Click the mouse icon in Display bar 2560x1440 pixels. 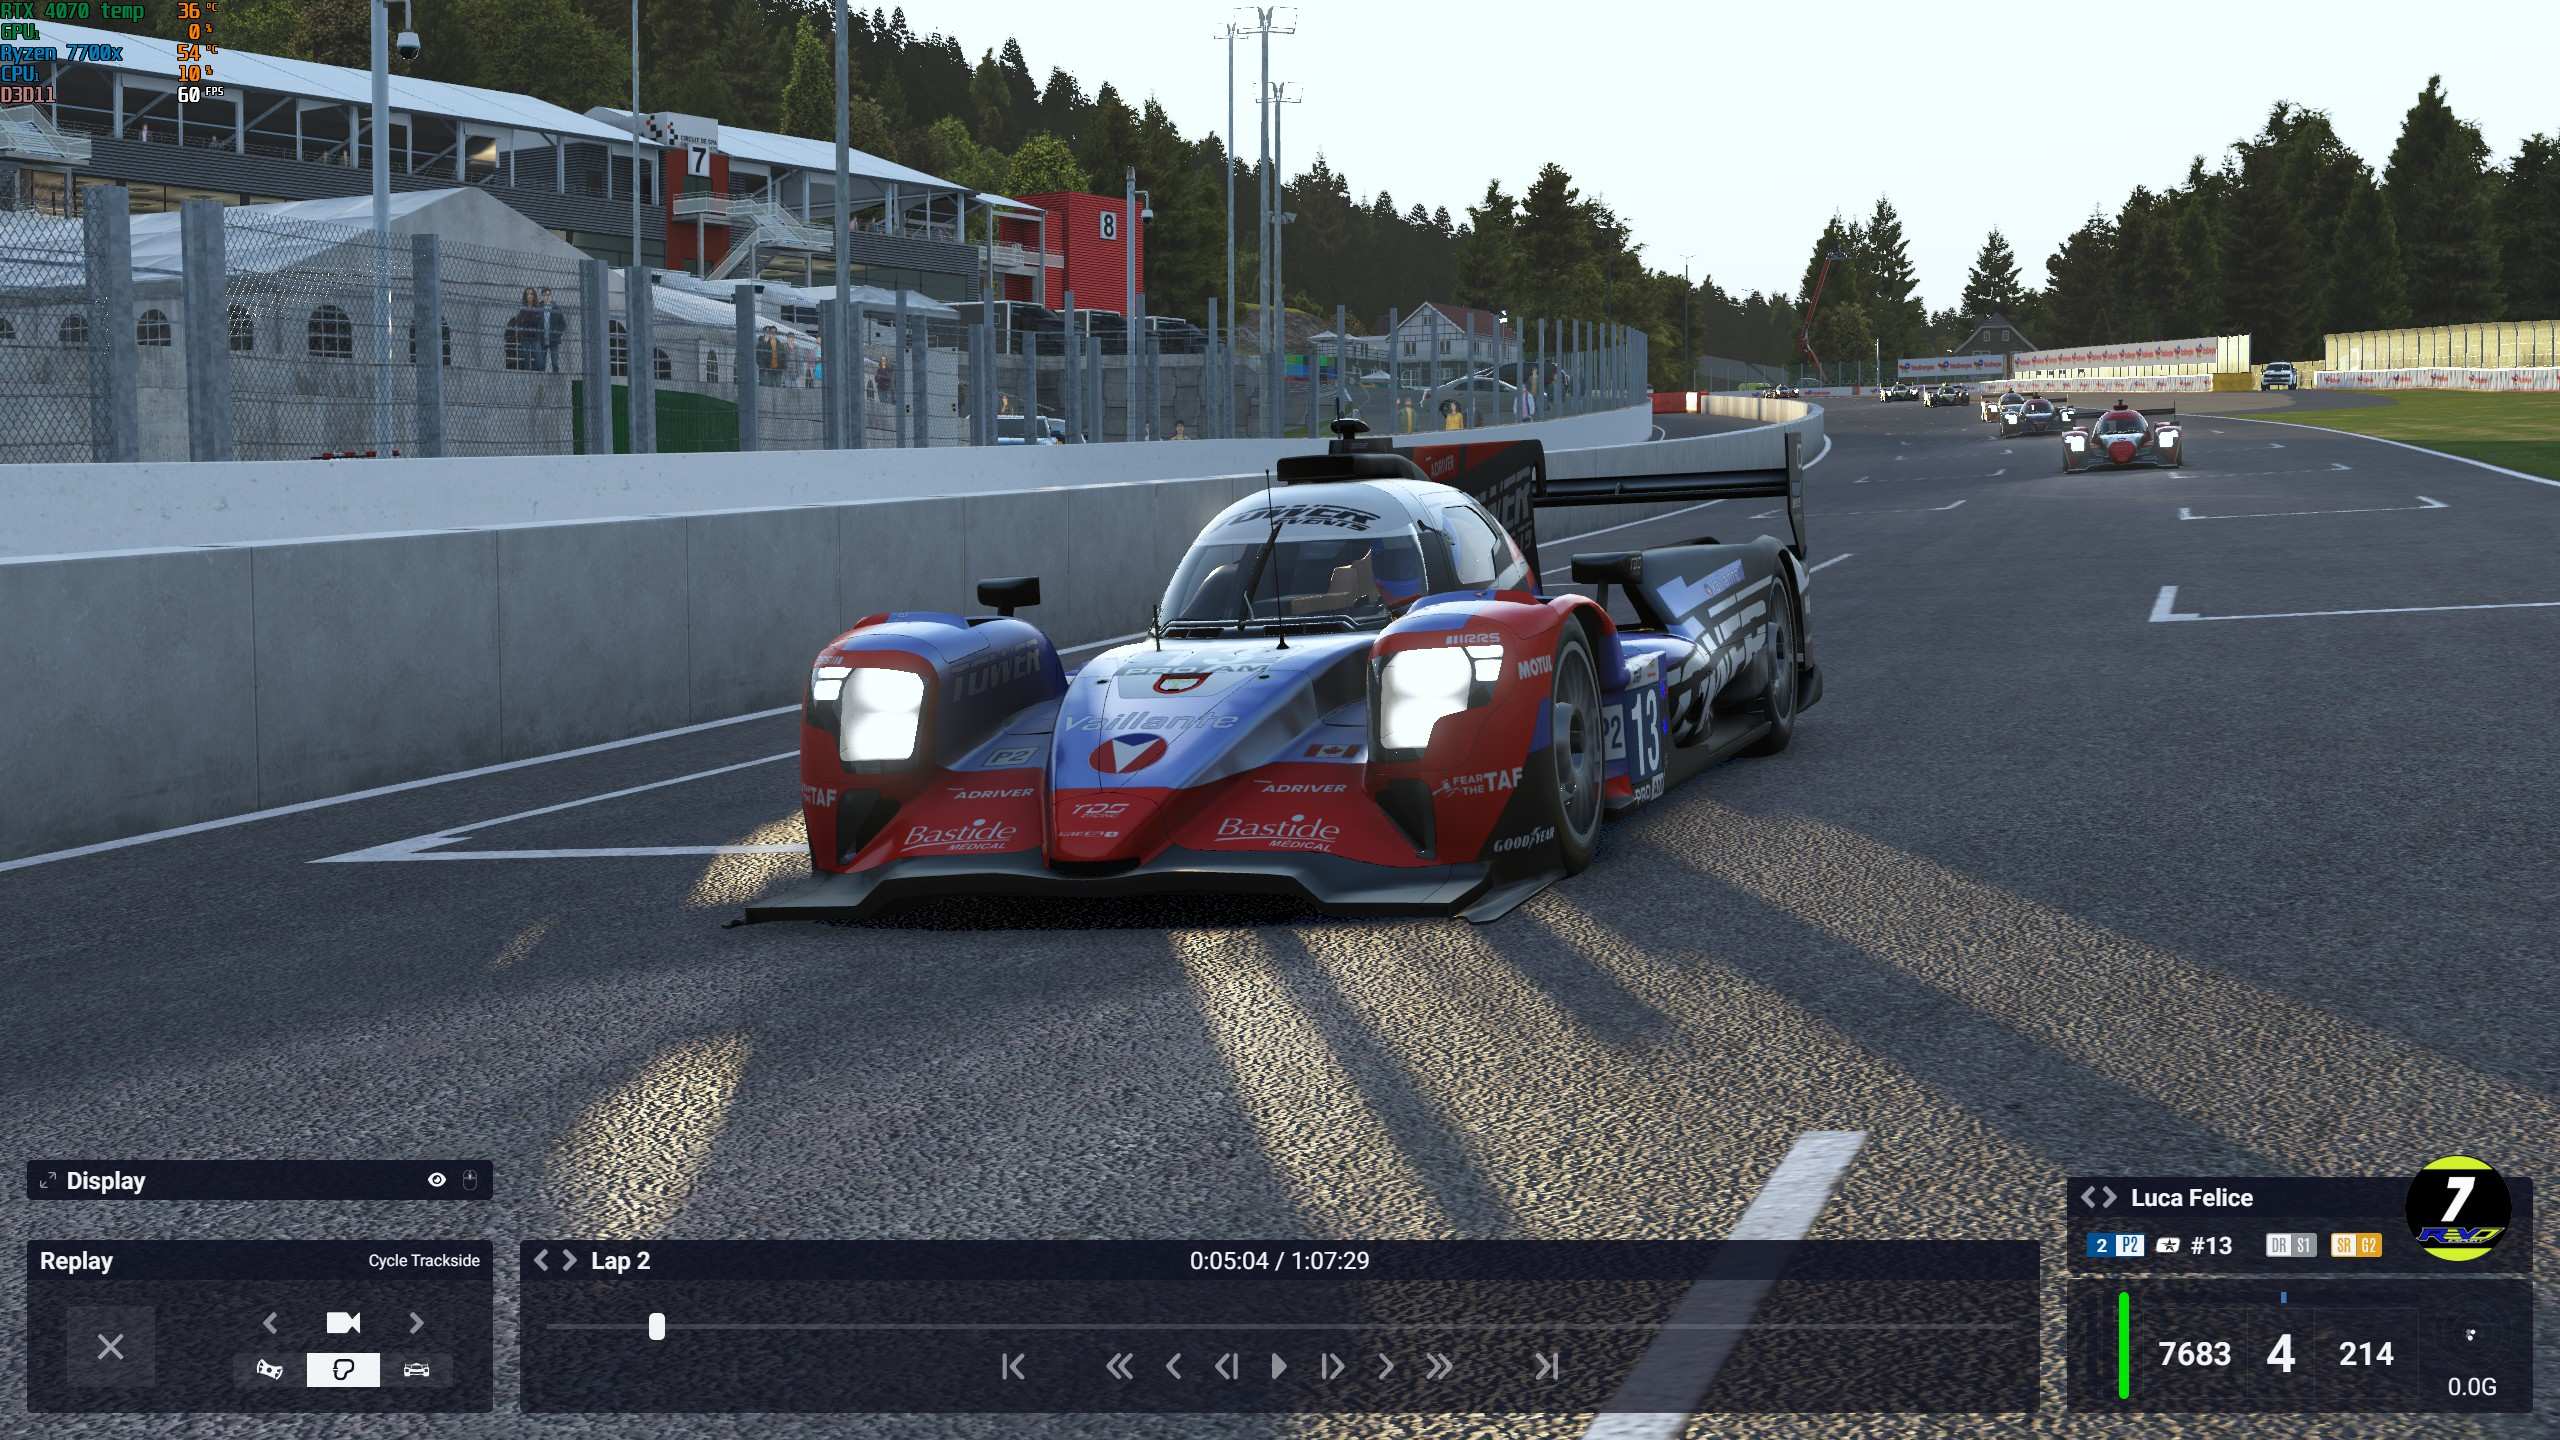click(x=470, y=1180)
